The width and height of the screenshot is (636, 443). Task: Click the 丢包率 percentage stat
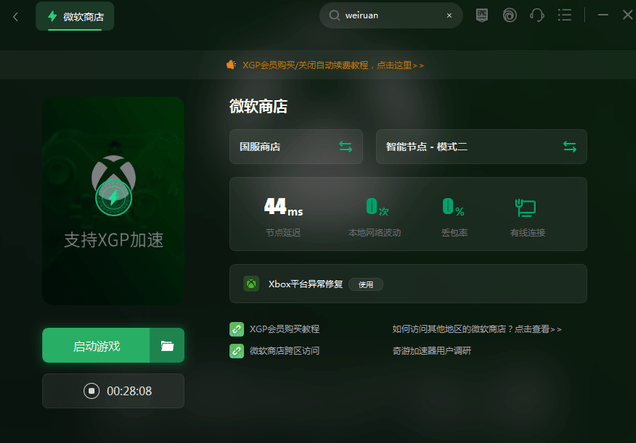(x=454, y=217)
